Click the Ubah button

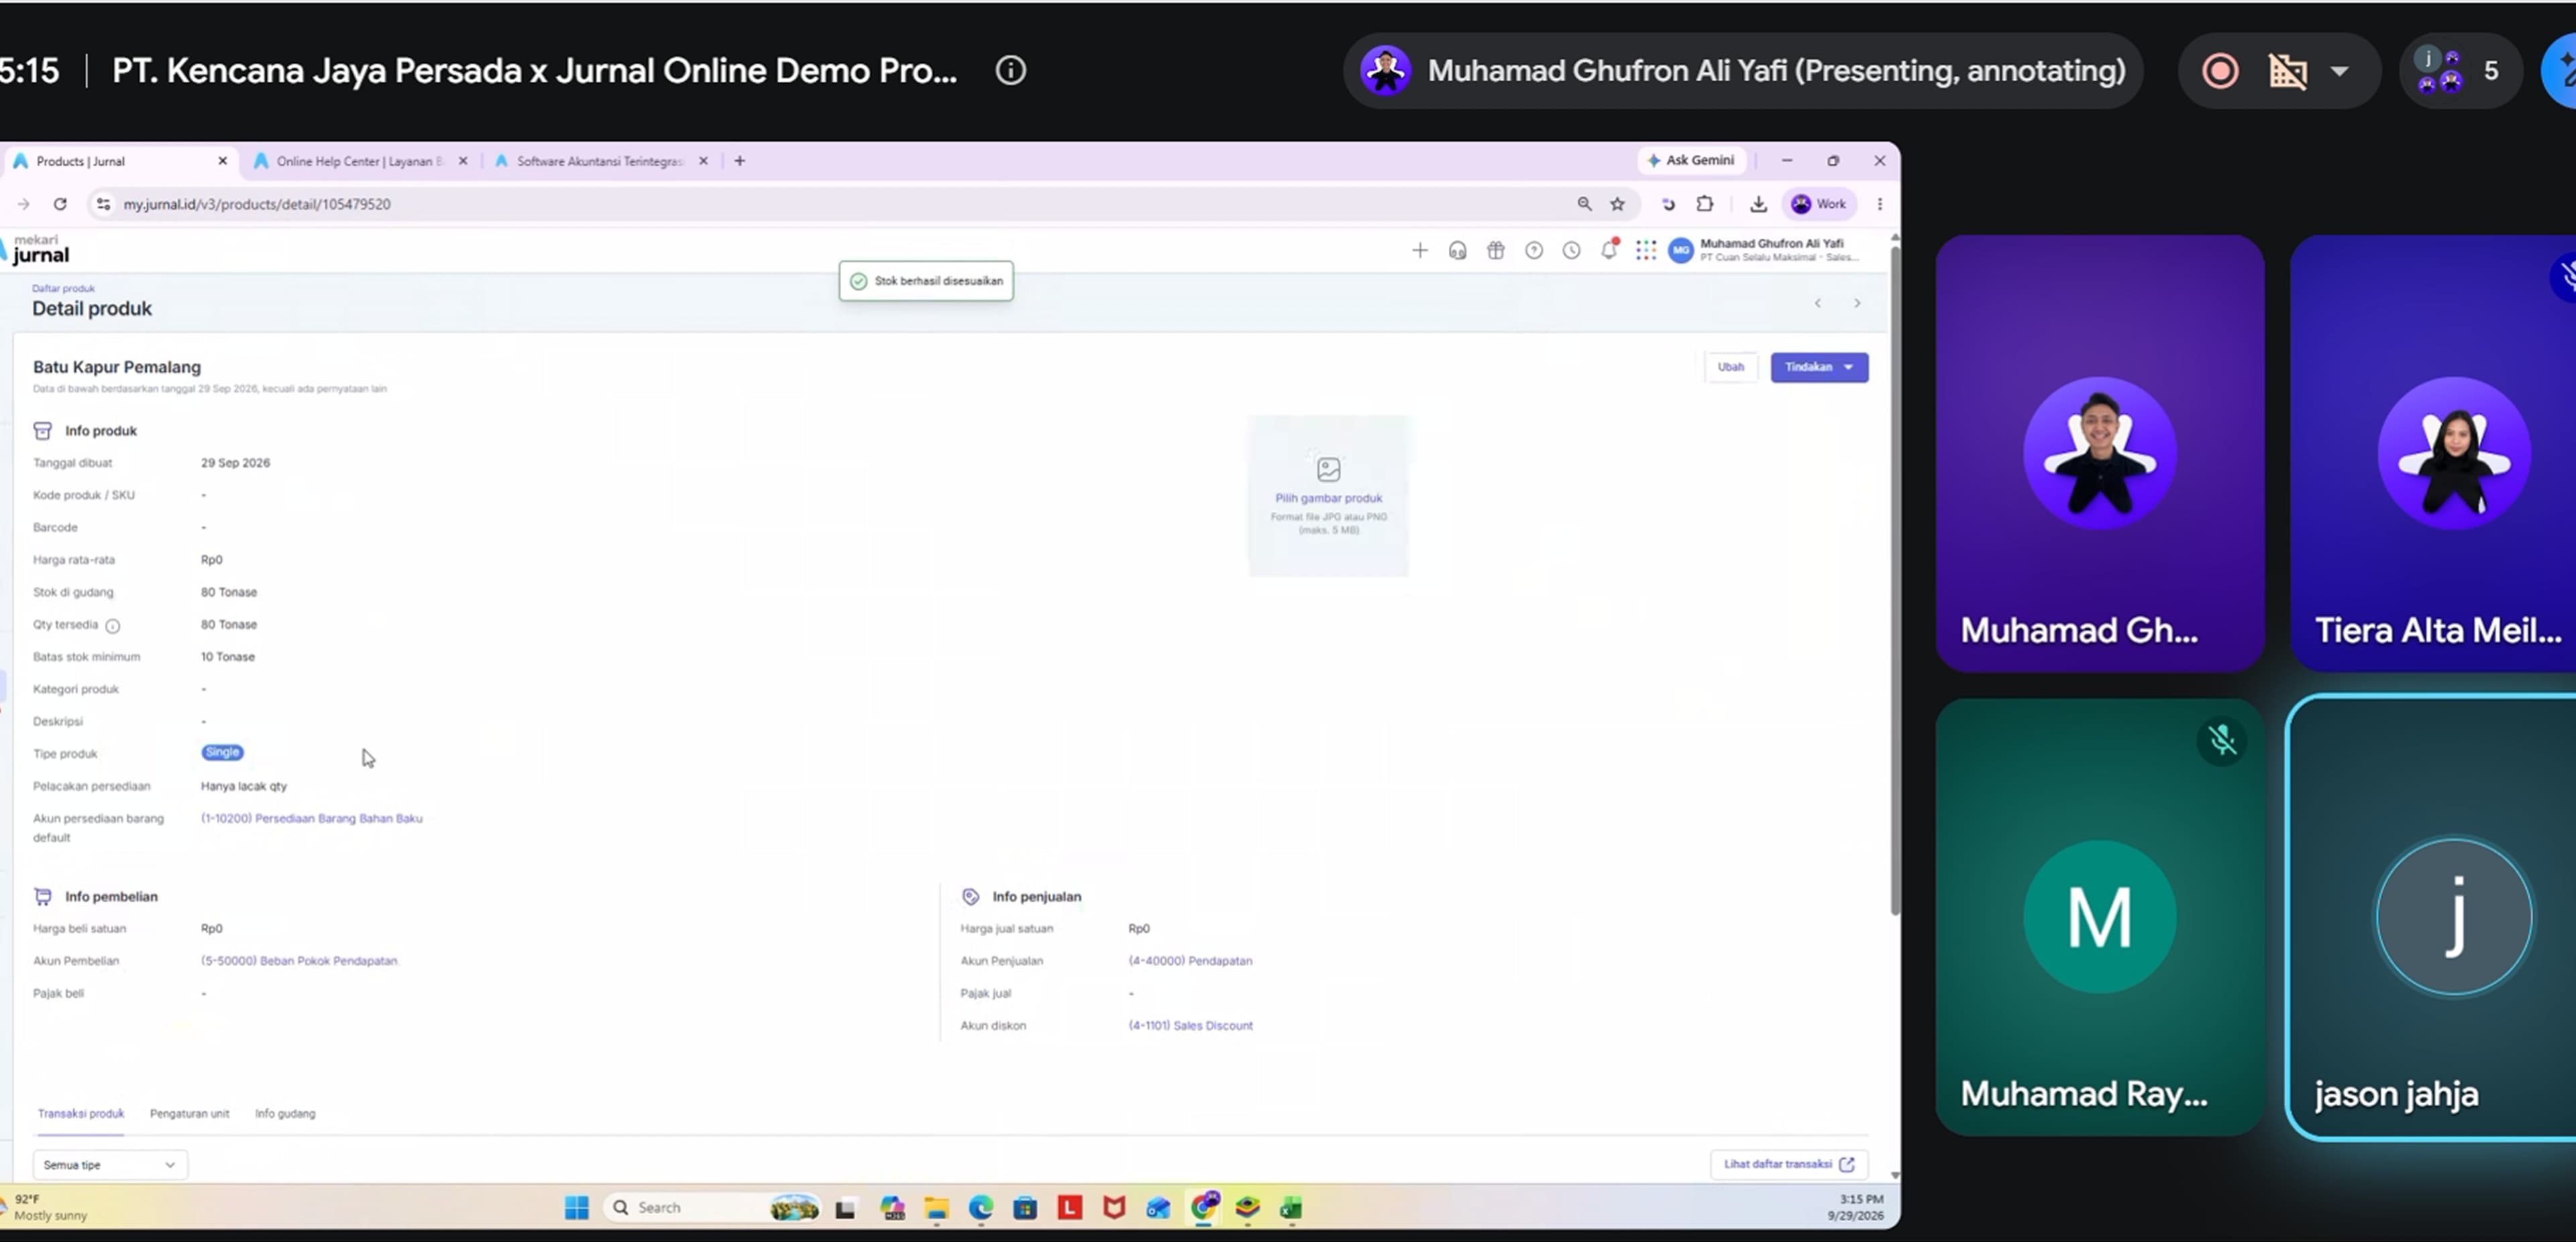1730,367
